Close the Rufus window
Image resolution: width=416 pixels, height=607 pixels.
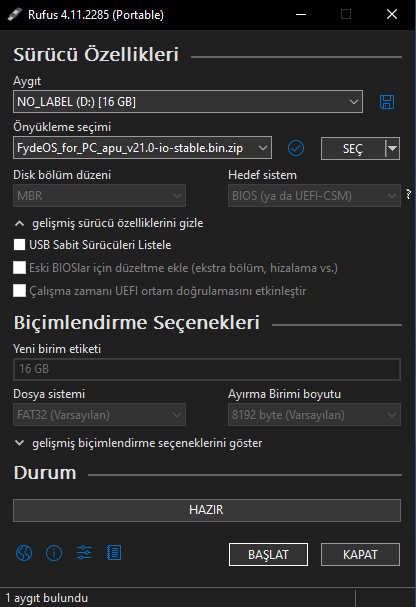(x=392, y=15)
